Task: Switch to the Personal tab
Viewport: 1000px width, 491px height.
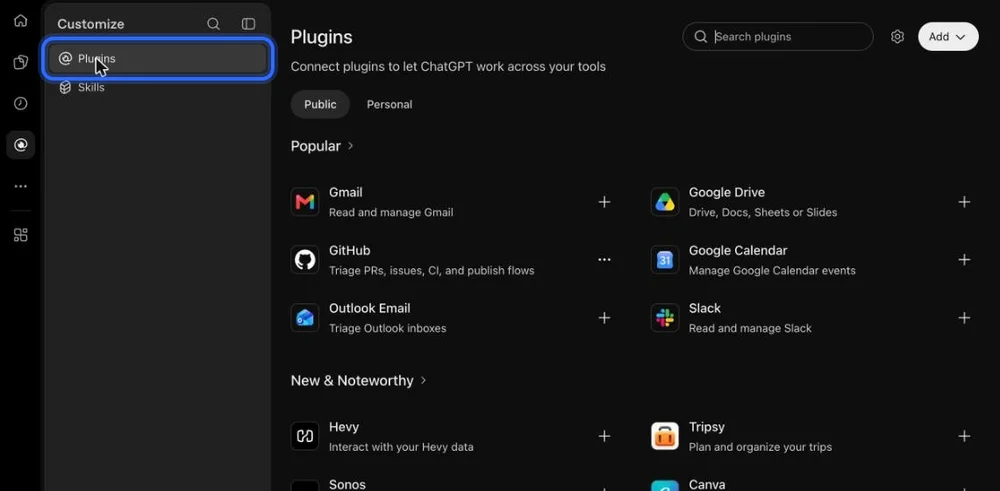Action: coord(390,104)
